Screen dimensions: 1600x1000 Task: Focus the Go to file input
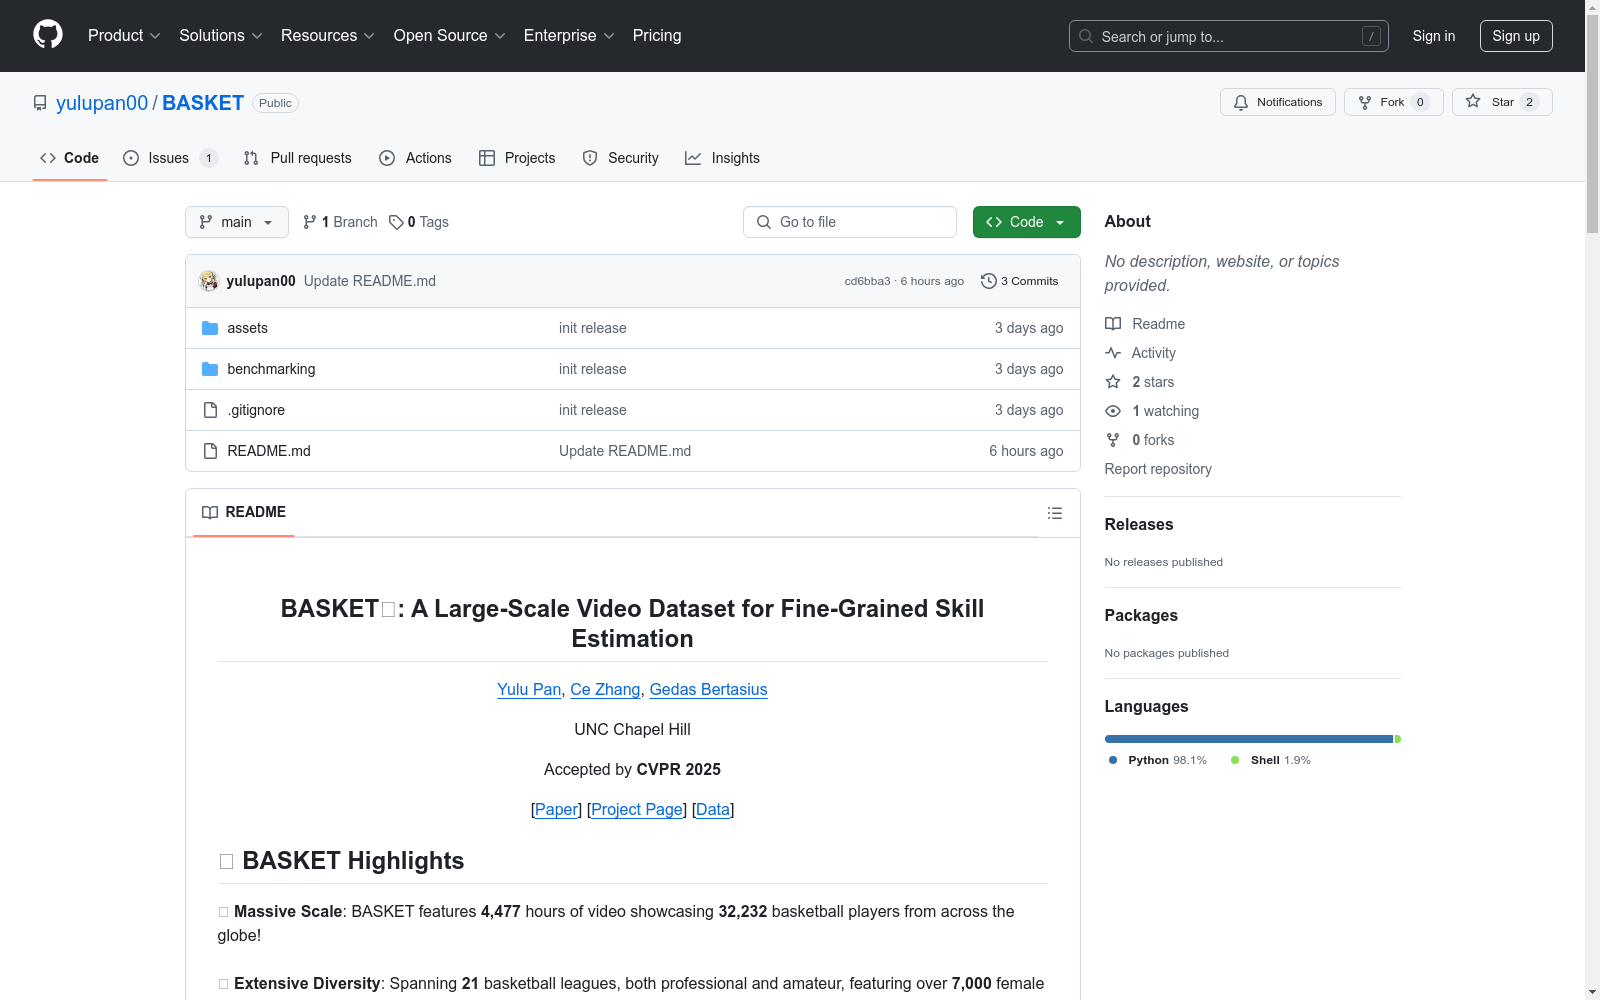point(850,222)
